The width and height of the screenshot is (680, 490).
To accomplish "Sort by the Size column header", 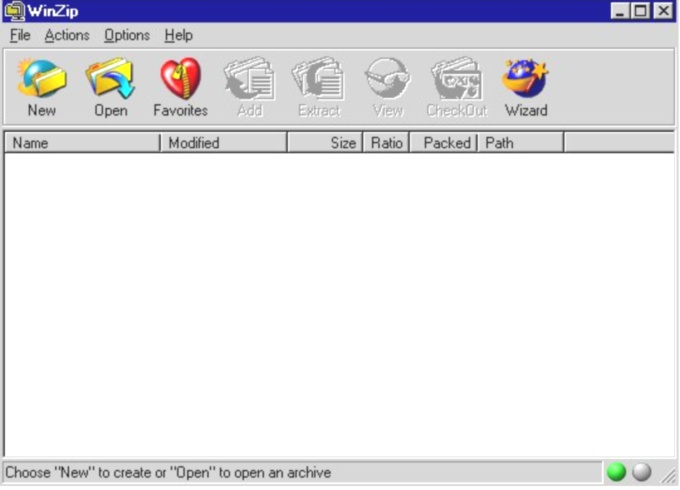I will pos(325,143).
